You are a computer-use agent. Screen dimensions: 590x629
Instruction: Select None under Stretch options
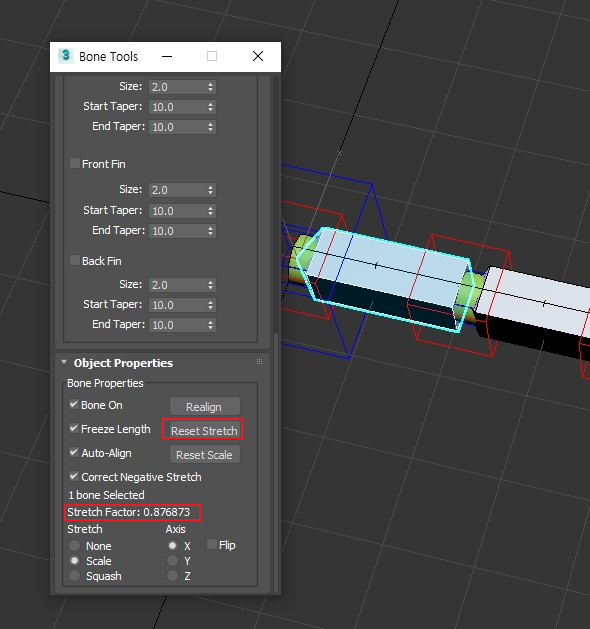(x=74, y=546)
